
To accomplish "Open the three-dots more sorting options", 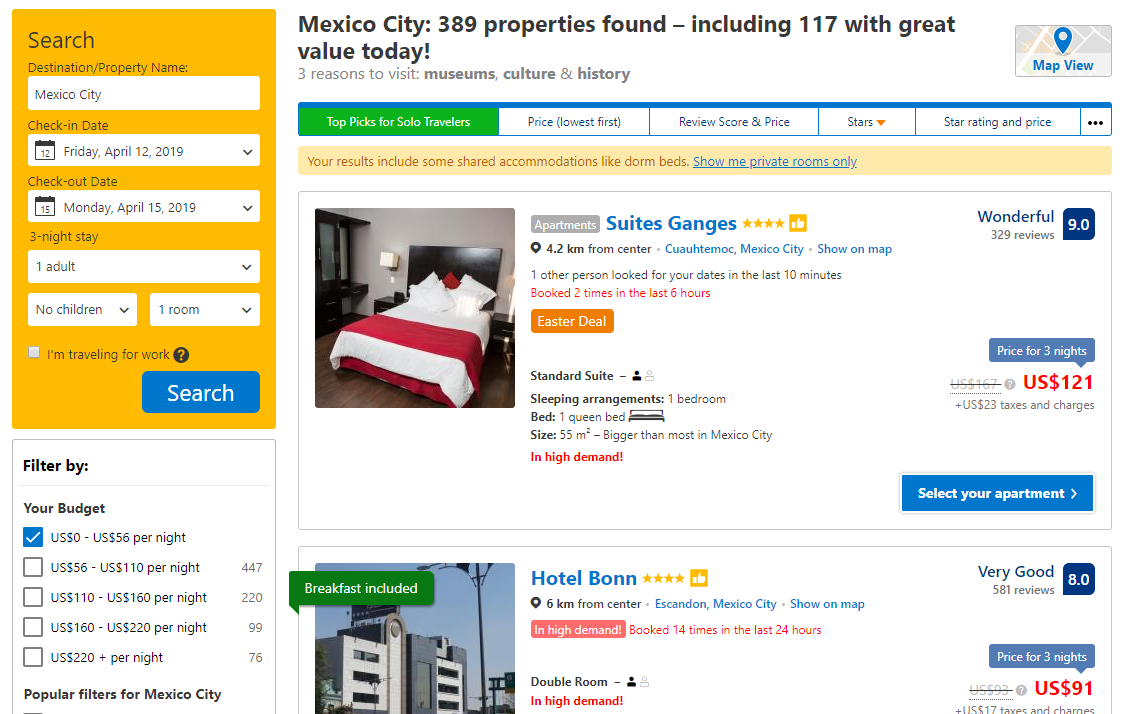I will pos(1095,122).
